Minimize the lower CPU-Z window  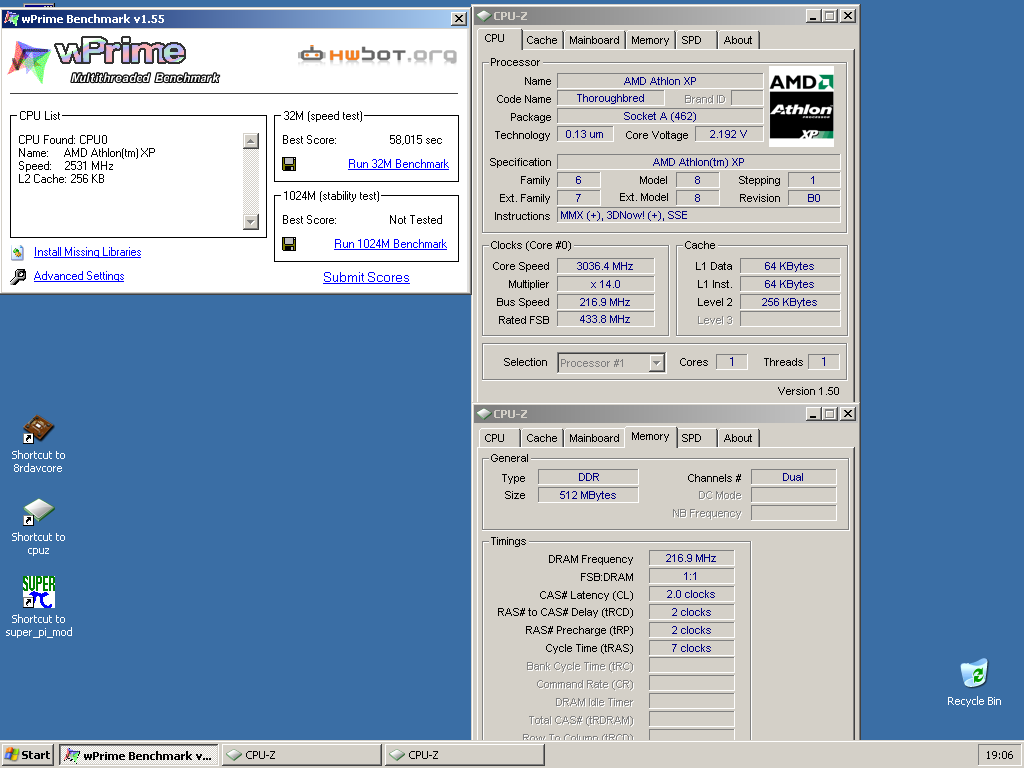tap(813, 413)
